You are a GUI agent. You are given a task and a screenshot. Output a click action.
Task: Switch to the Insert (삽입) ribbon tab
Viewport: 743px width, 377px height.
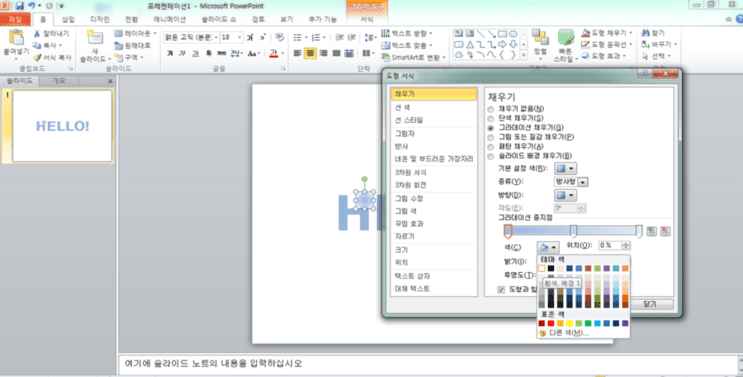pyautogui.click(x=68, y=19)
